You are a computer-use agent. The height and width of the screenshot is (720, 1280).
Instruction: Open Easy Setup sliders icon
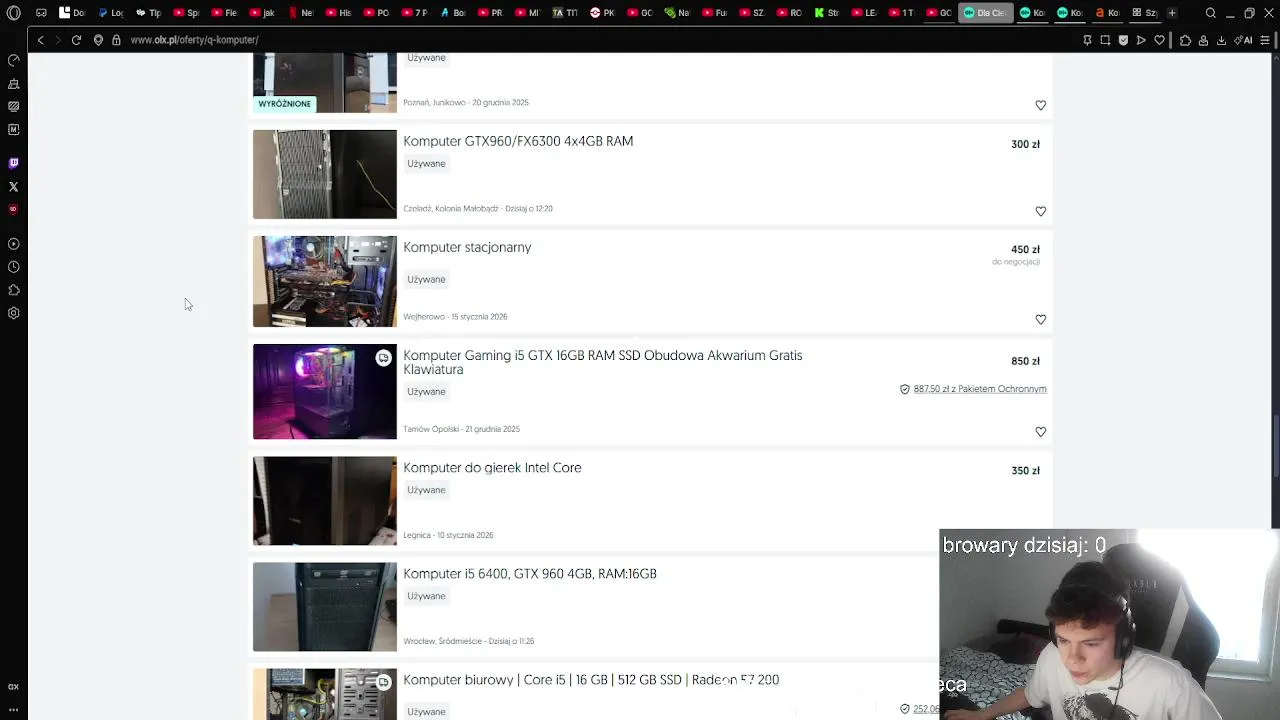[1265, 40]
